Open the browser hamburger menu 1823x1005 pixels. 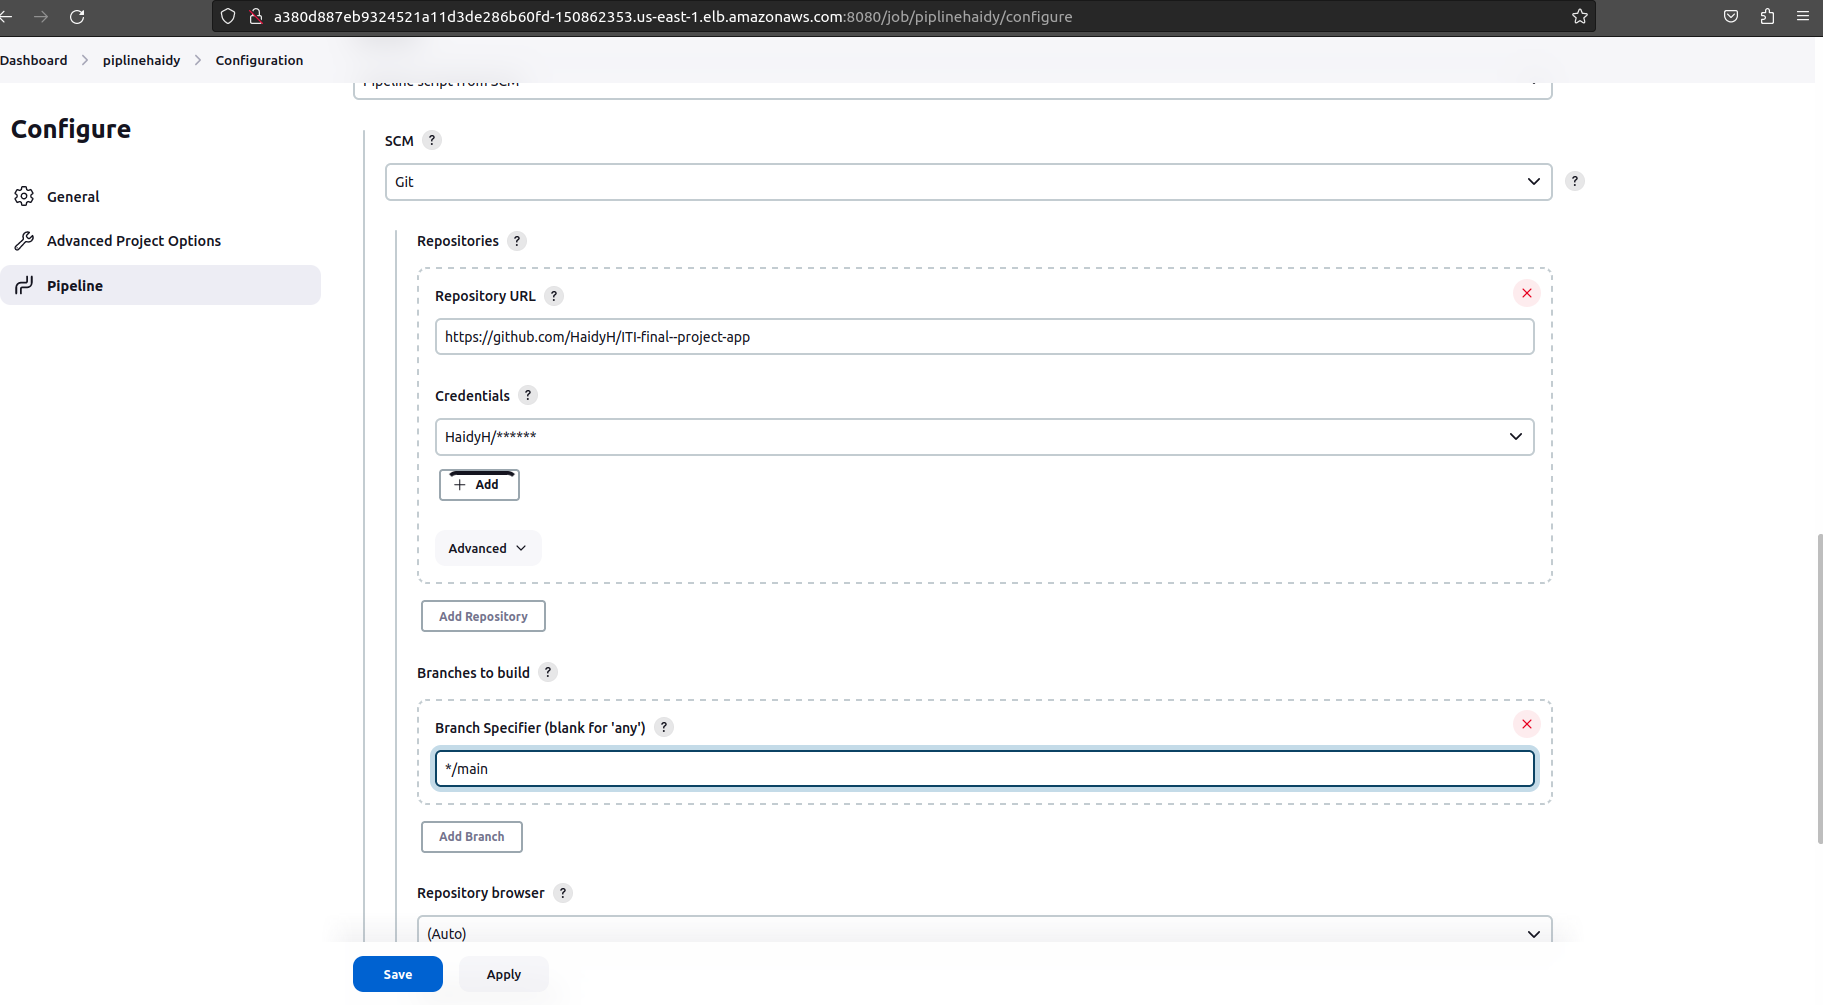[1803, 16]
